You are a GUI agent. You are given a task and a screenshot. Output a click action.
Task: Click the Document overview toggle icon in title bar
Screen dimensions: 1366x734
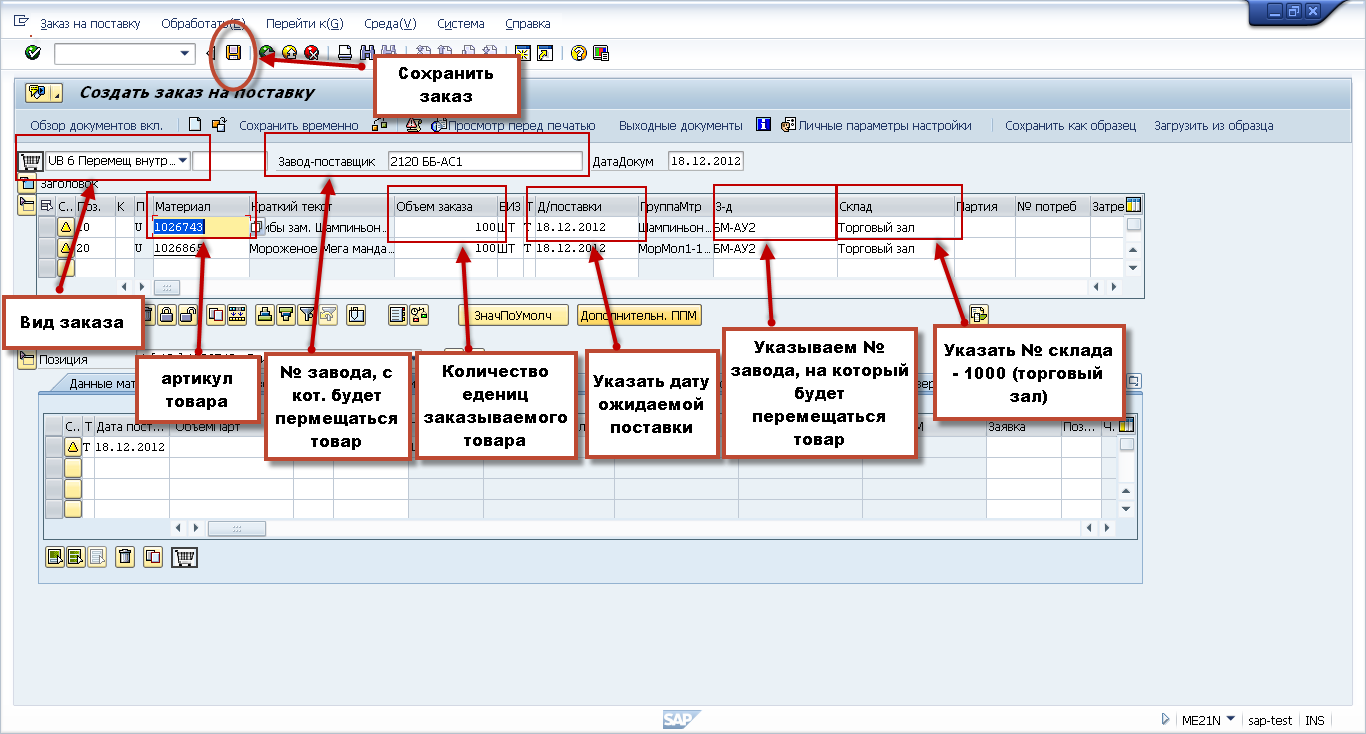tap(43, 93)
